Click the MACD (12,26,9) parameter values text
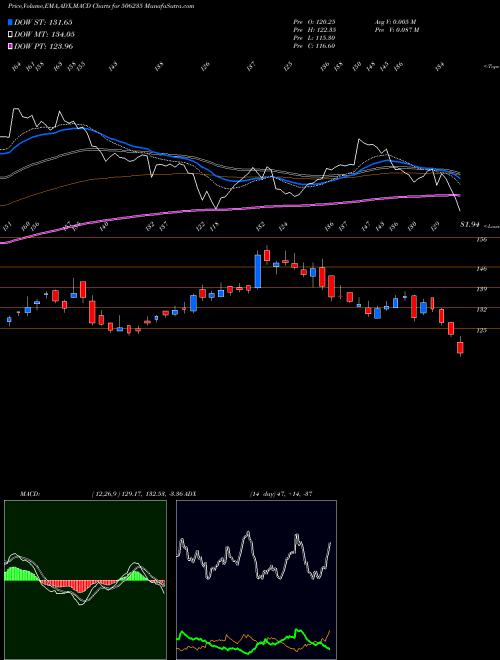Image resolution: width=500 pixels, height=660 pixels. pyautogui.click(x=137, y=494)
